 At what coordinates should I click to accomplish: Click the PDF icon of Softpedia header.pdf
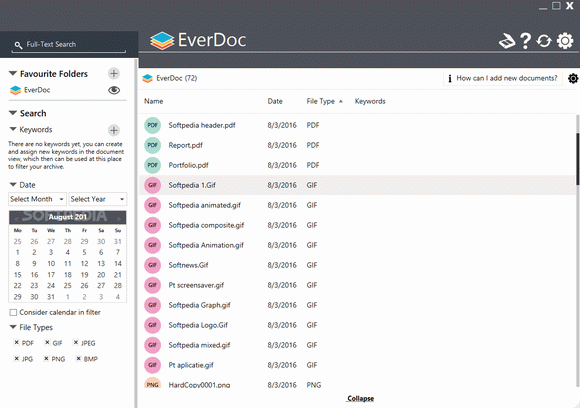coord(152,125)
